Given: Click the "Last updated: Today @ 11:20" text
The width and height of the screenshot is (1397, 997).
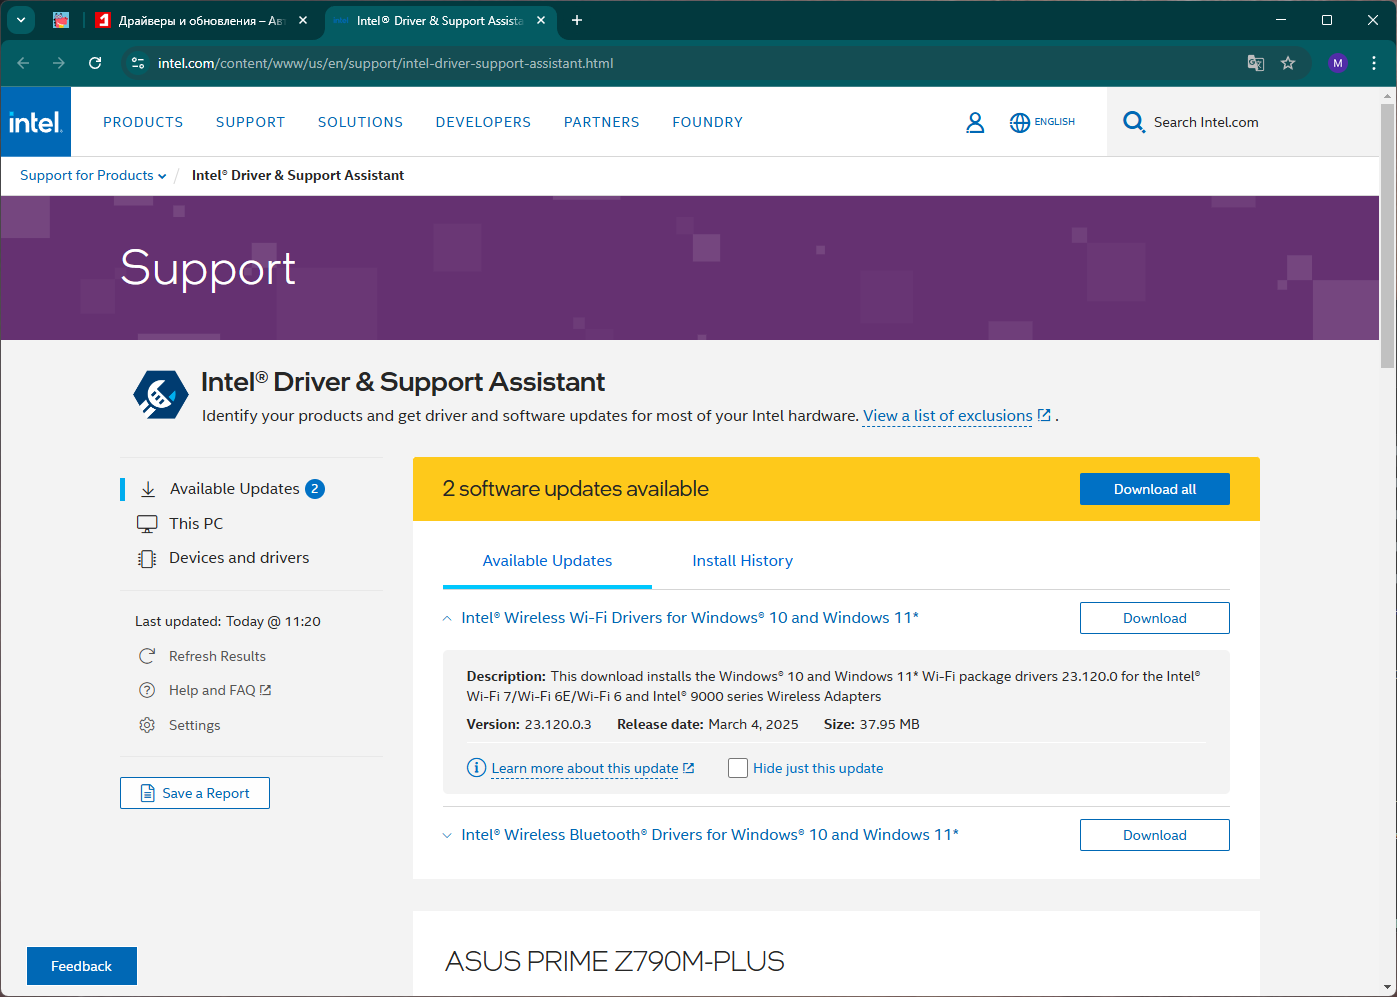Looking at the screenshot, I should pos(228,621).
